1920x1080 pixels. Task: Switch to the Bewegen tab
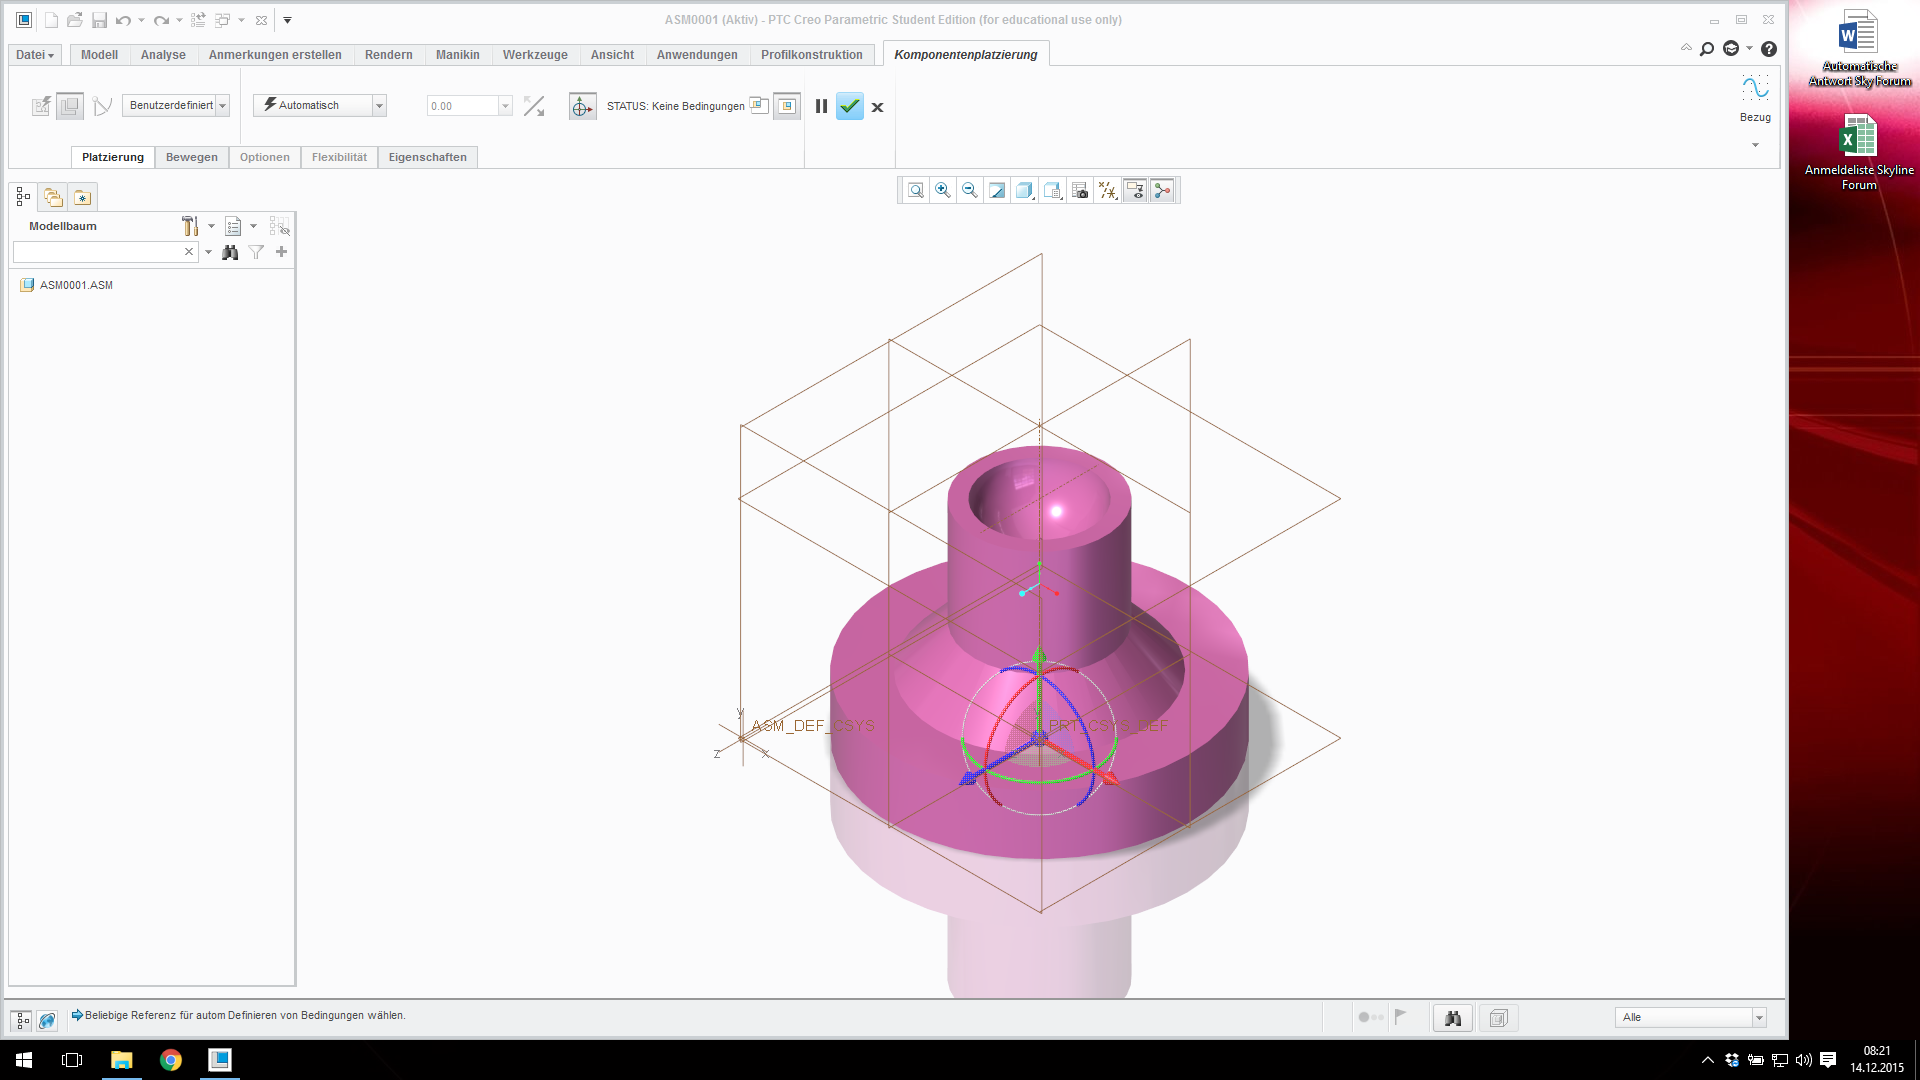coord(191,157)
